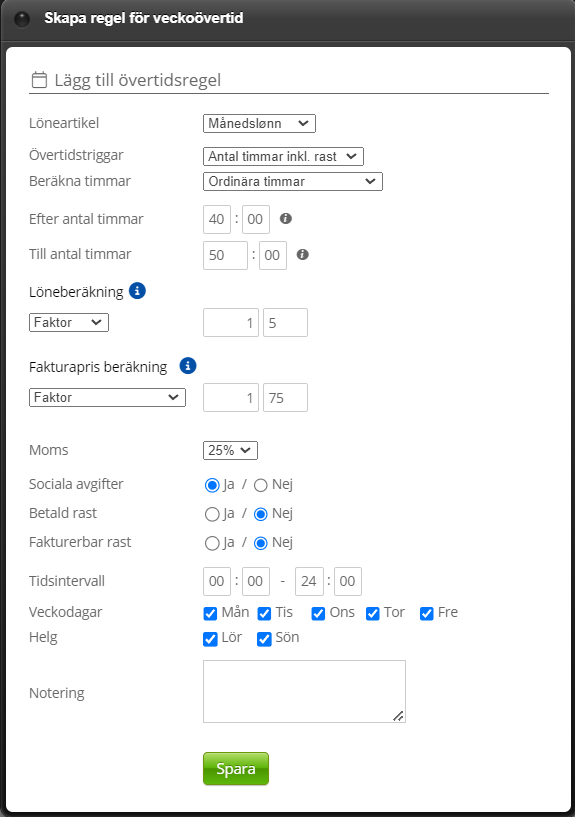Open Faktor dropdown under Fakturapris beräkning
Viewport: 575px width, 817px height.
tap(107, 398)
